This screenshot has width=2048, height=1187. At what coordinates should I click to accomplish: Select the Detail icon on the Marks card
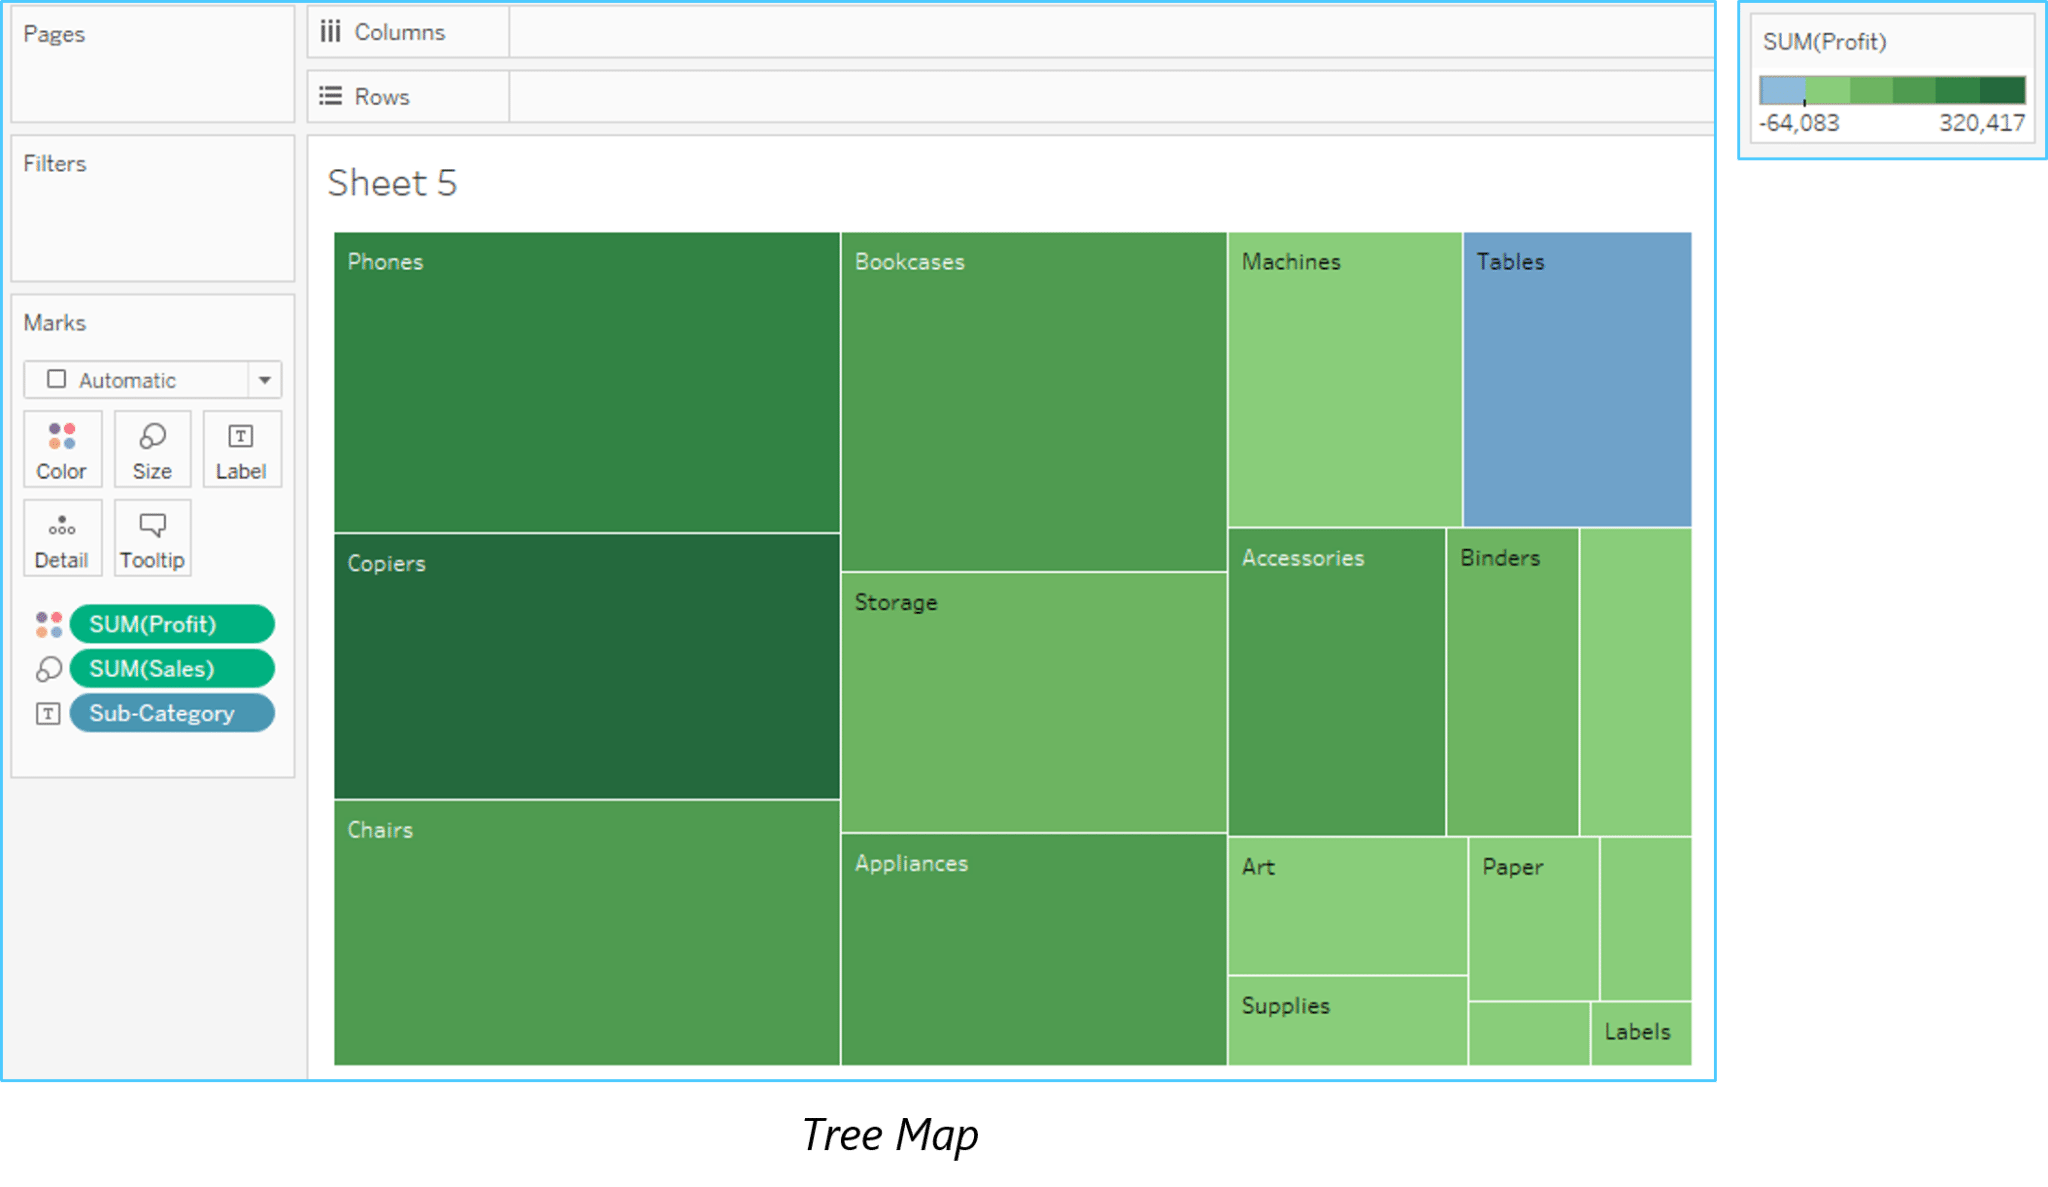tap(62, 538)
